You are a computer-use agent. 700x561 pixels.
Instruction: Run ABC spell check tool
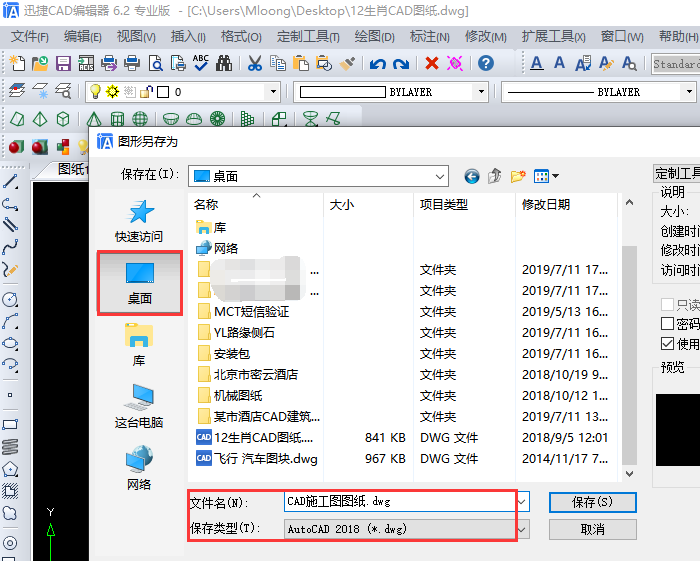201,63
